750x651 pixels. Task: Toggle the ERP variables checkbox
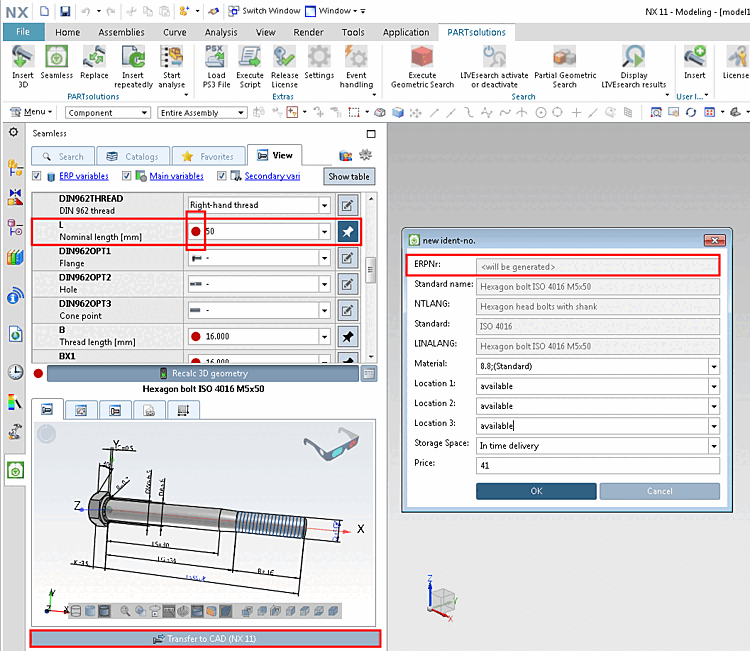tap(37, 176)
